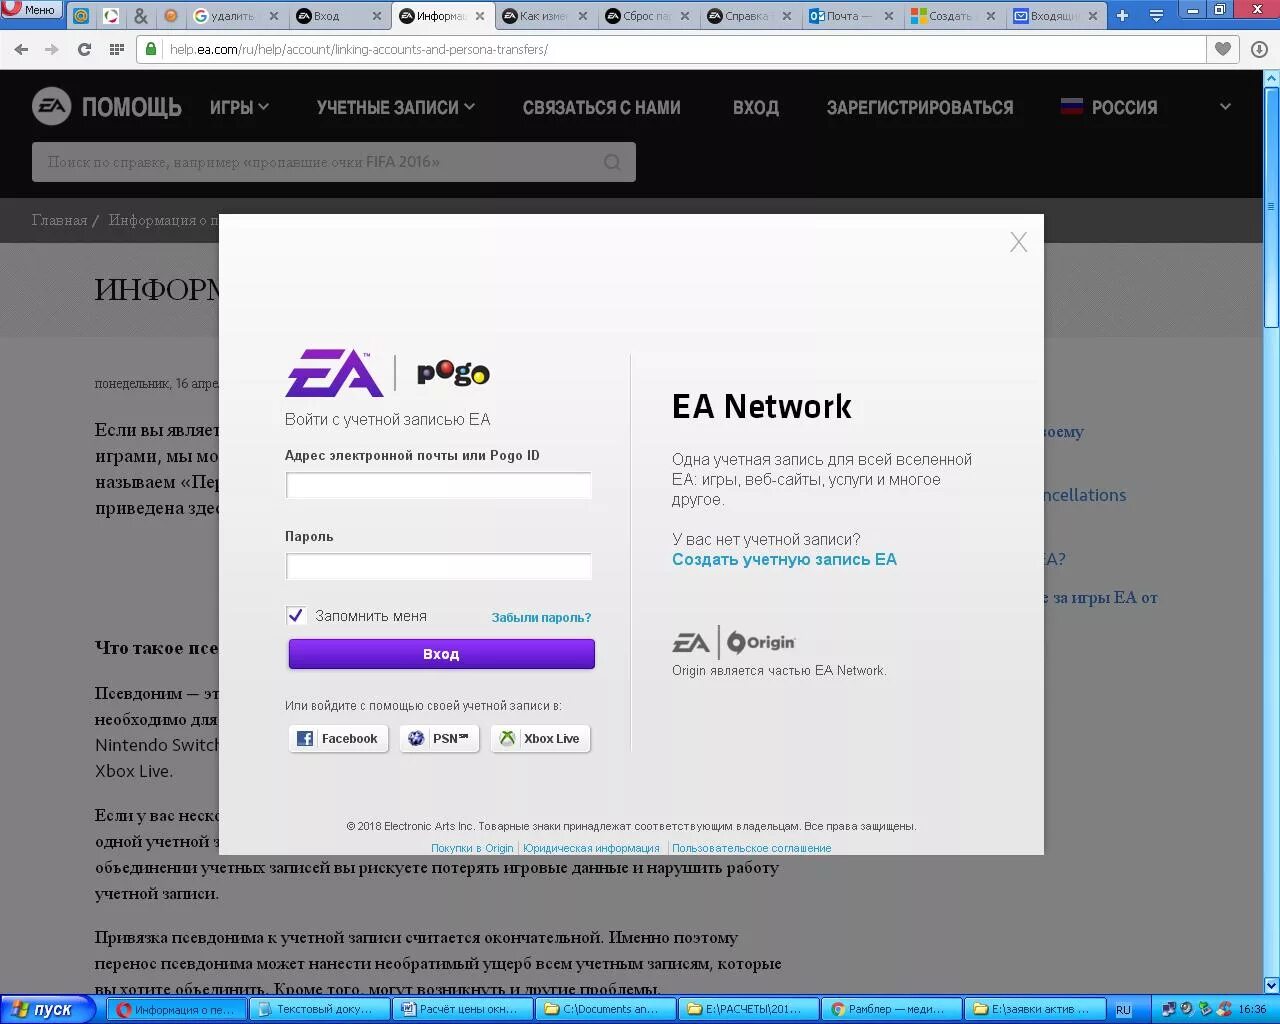1280x1024 pixels.
Task: Focus the email or Pogo ID field
Action: click(438, 485)
